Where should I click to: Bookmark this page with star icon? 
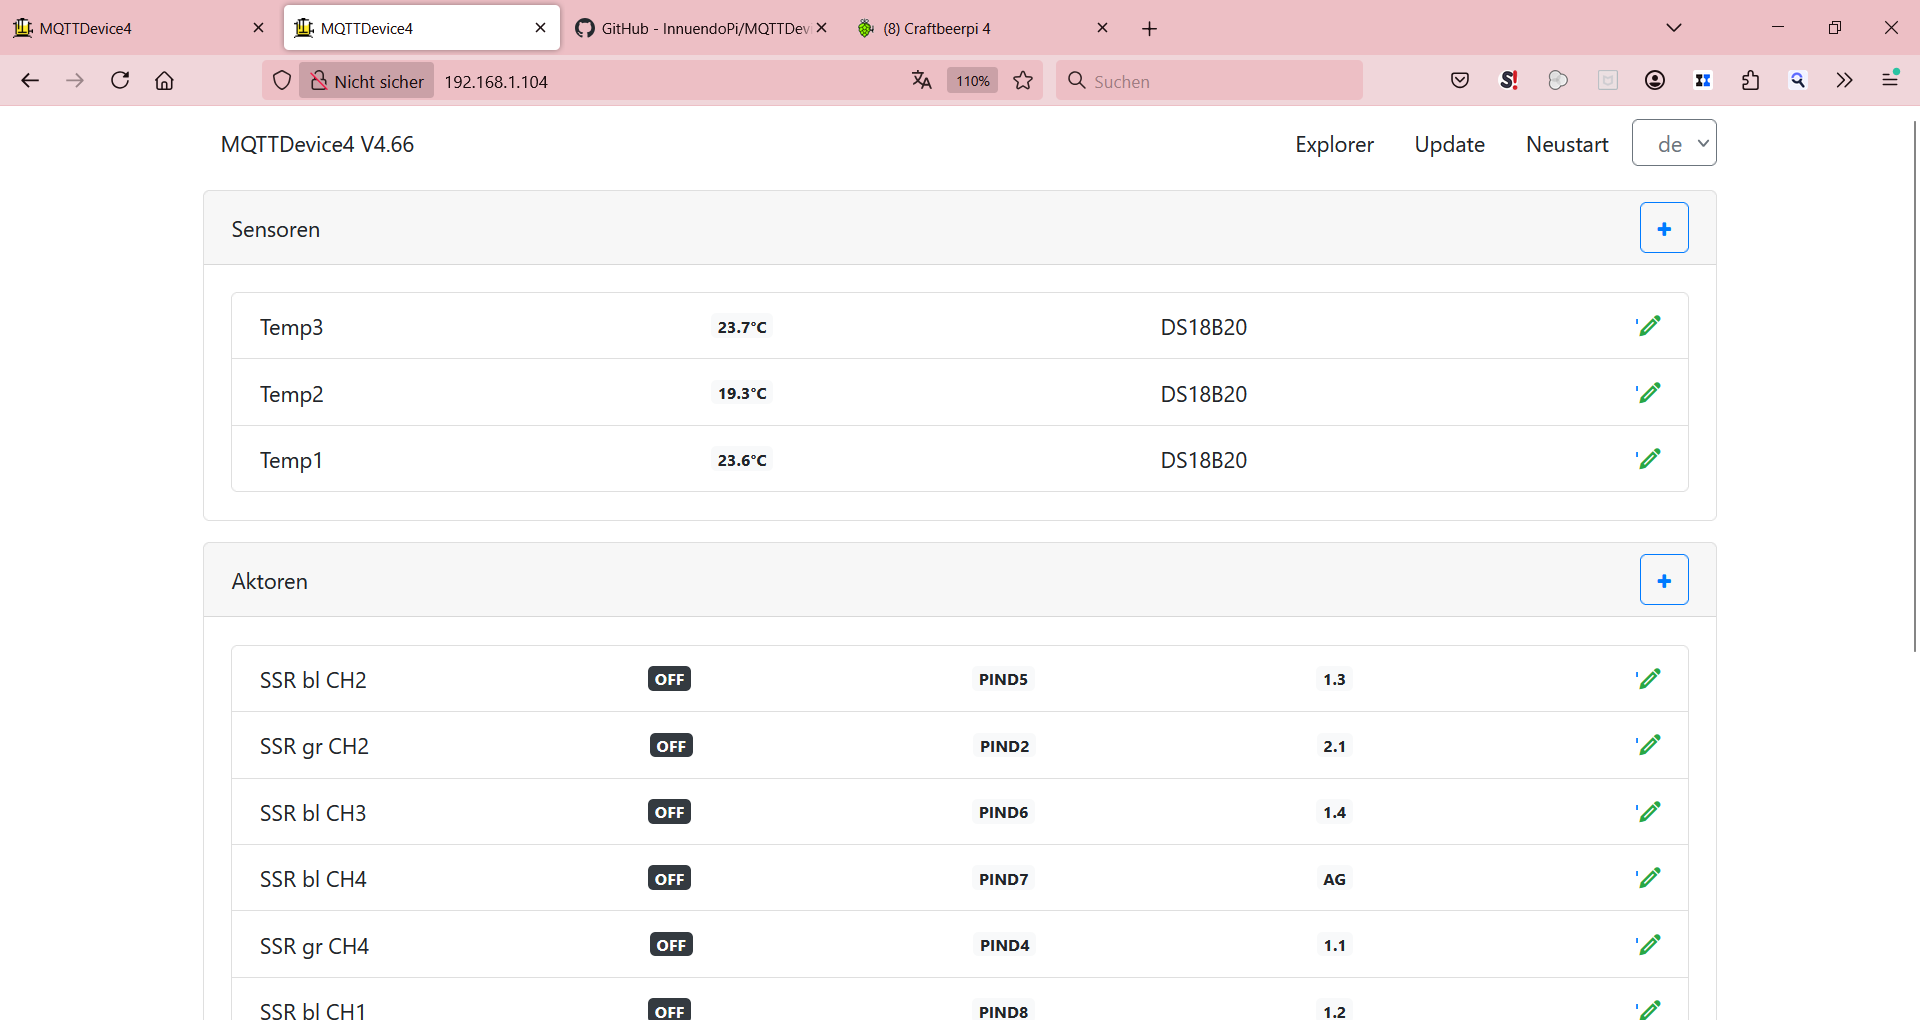1022,81
